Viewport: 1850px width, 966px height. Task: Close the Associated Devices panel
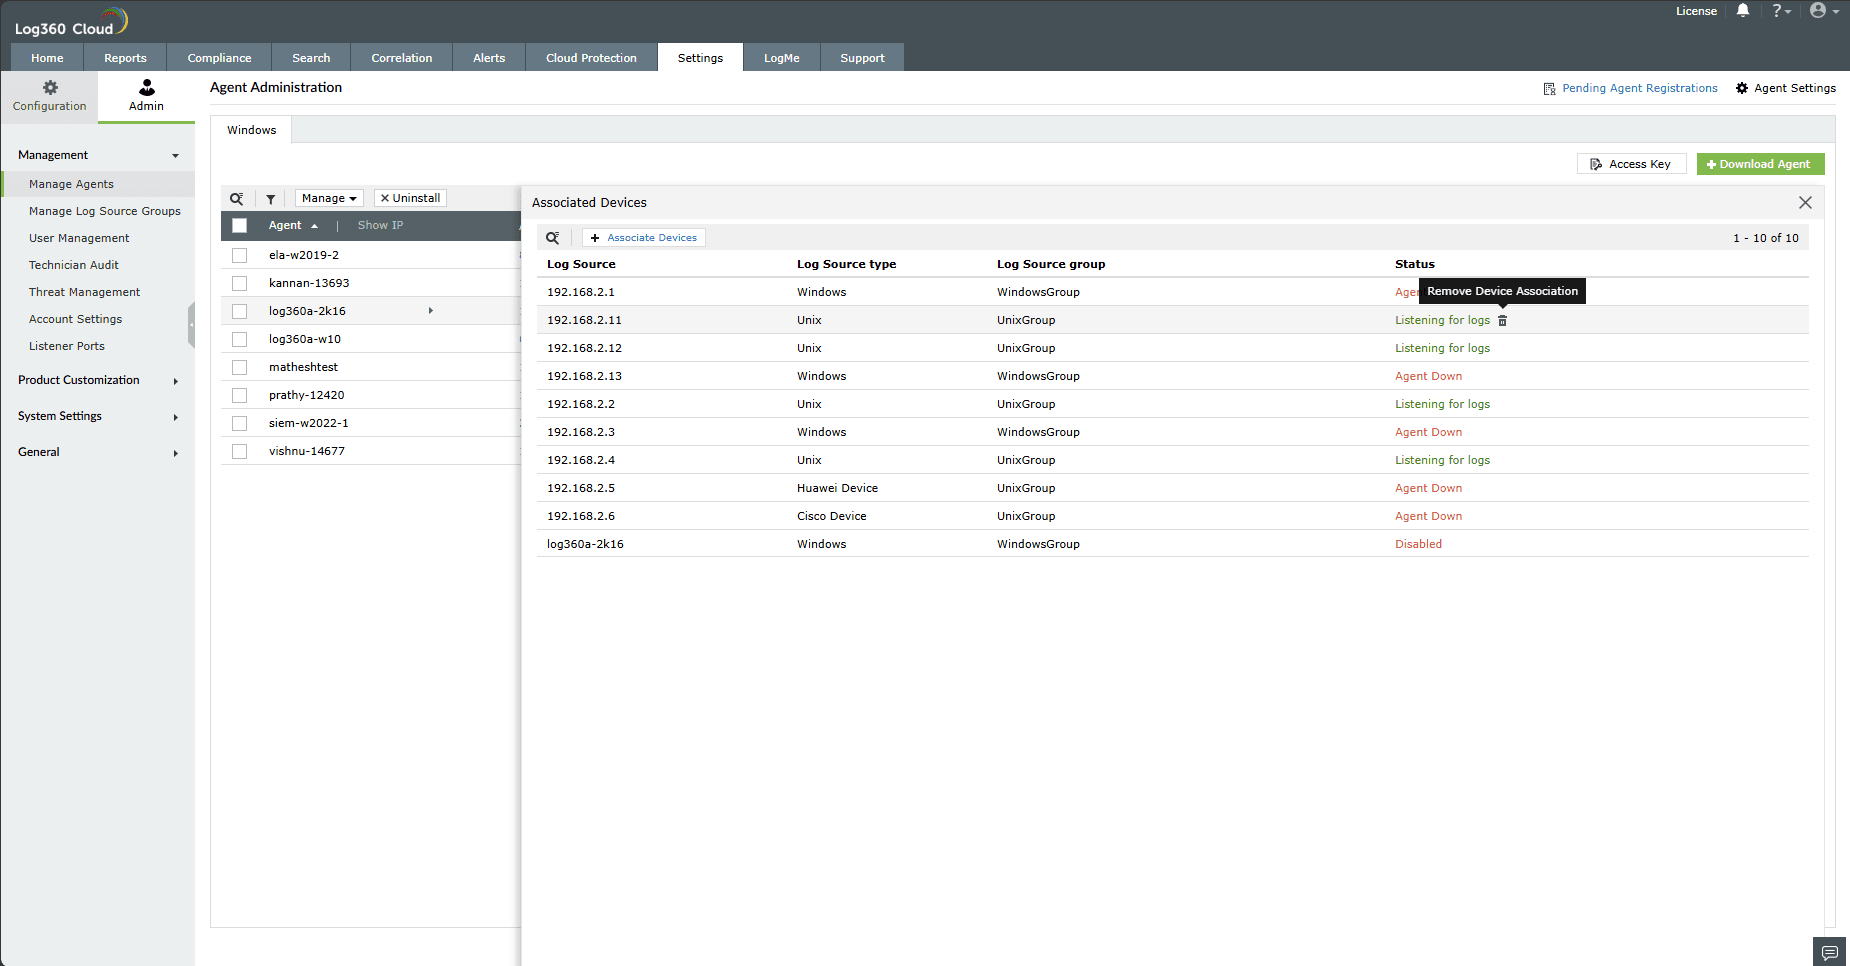1805,203
